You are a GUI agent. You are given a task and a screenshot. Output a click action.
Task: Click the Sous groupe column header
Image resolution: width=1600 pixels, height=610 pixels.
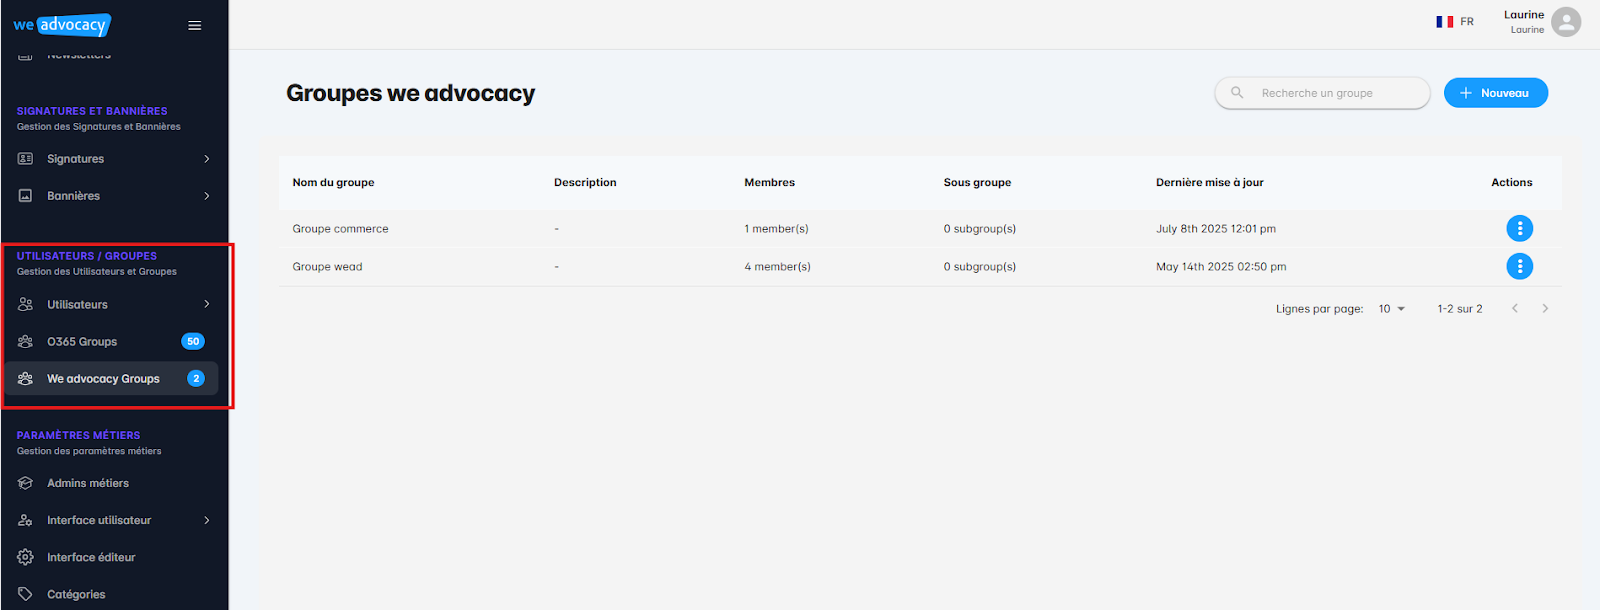[977, 183]
